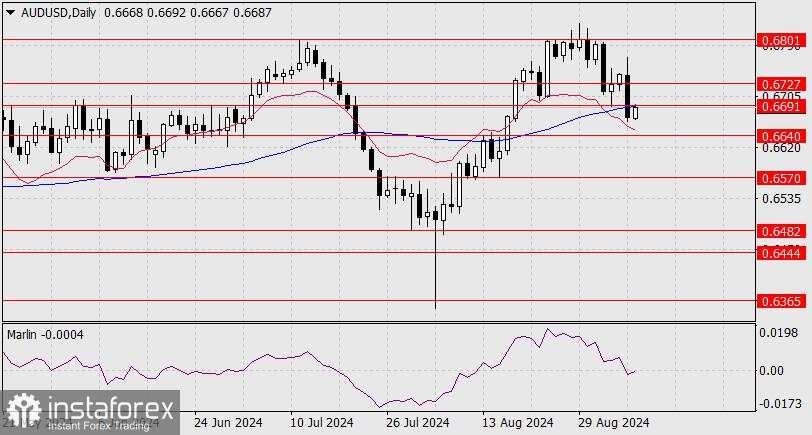
Task: Select the 0.6727 price level label
Action: pyautogui.click(x=780, y=84)
